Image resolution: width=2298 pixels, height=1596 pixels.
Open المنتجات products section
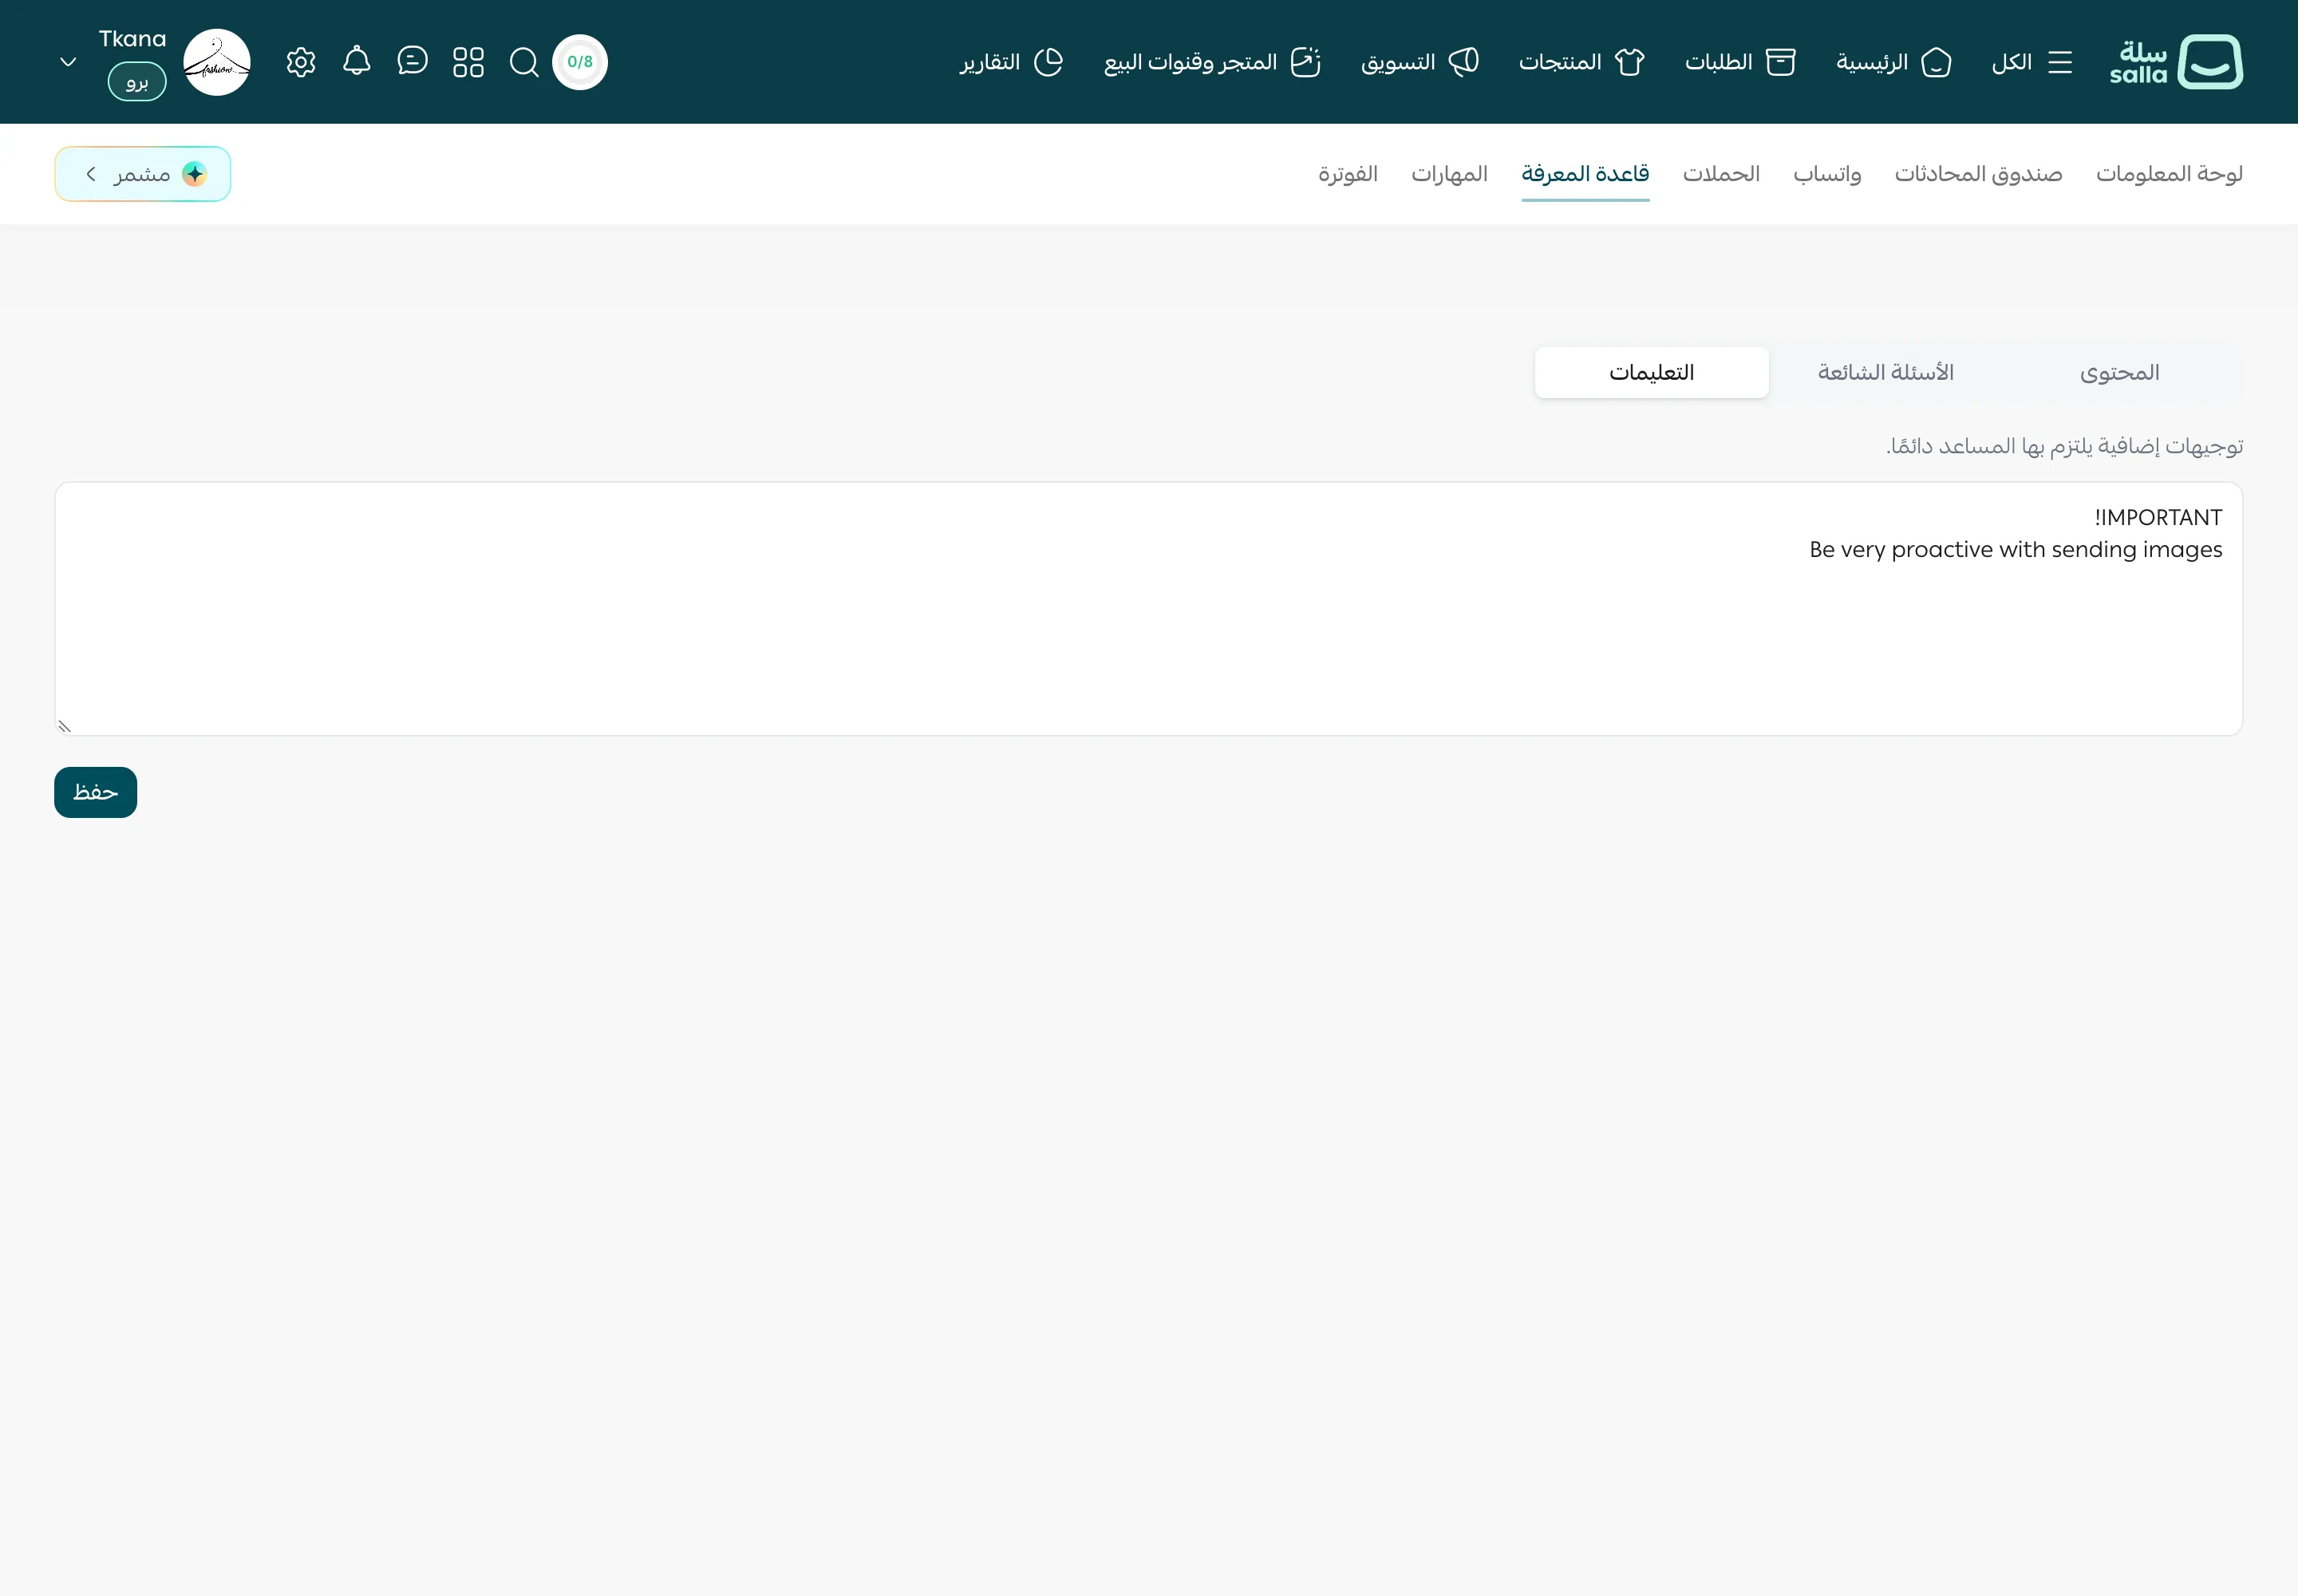tap(1582, 62)
